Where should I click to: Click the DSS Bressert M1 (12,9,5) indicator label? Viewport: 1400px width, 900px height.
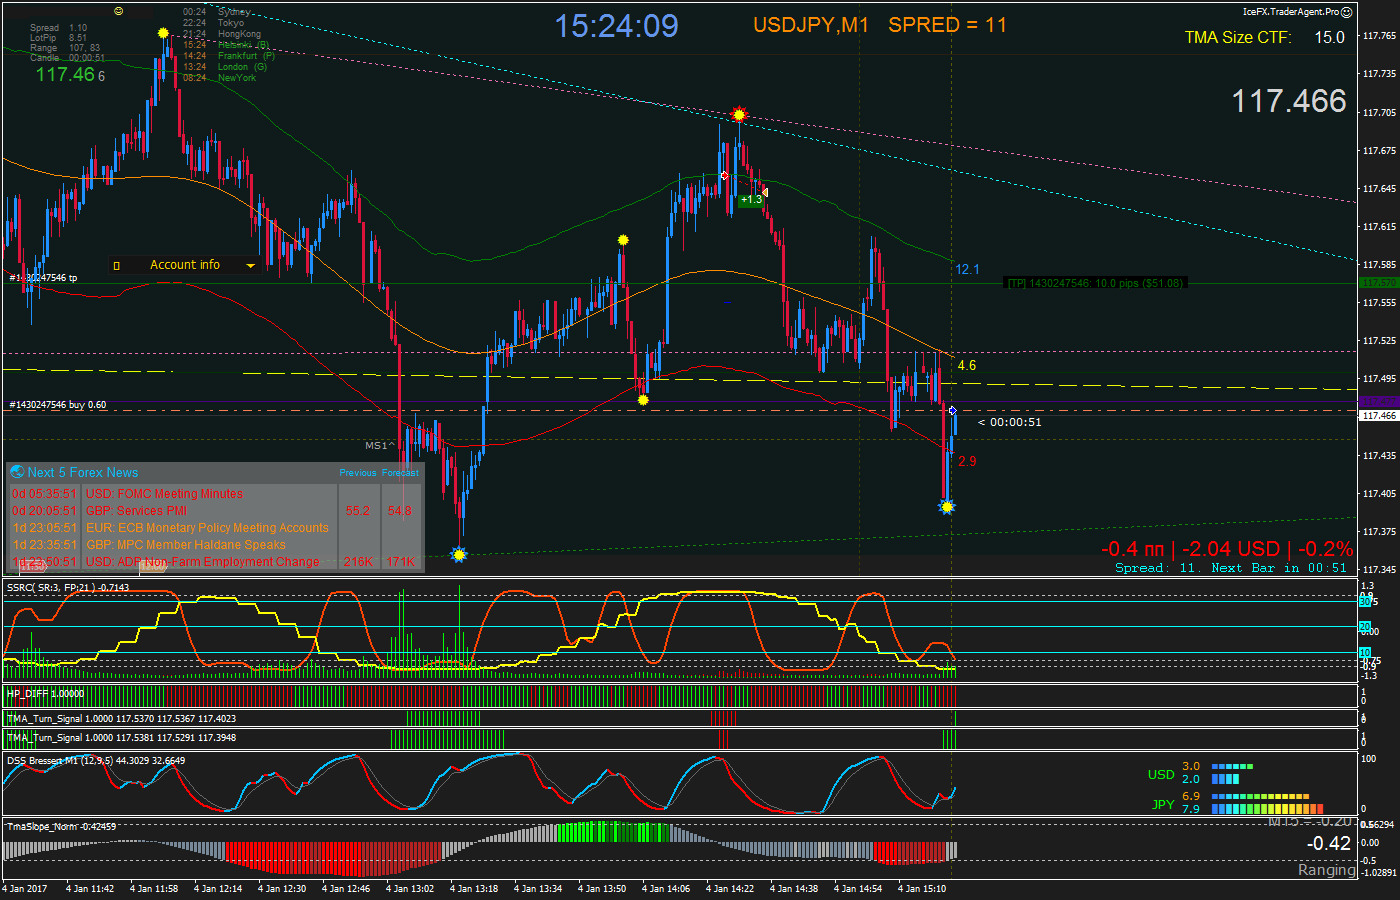pyautogui.click(x=96, y=761)
